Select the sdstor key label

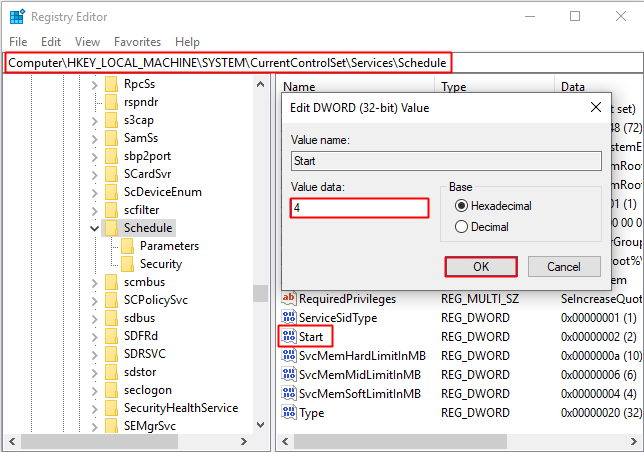click(140, 372)
